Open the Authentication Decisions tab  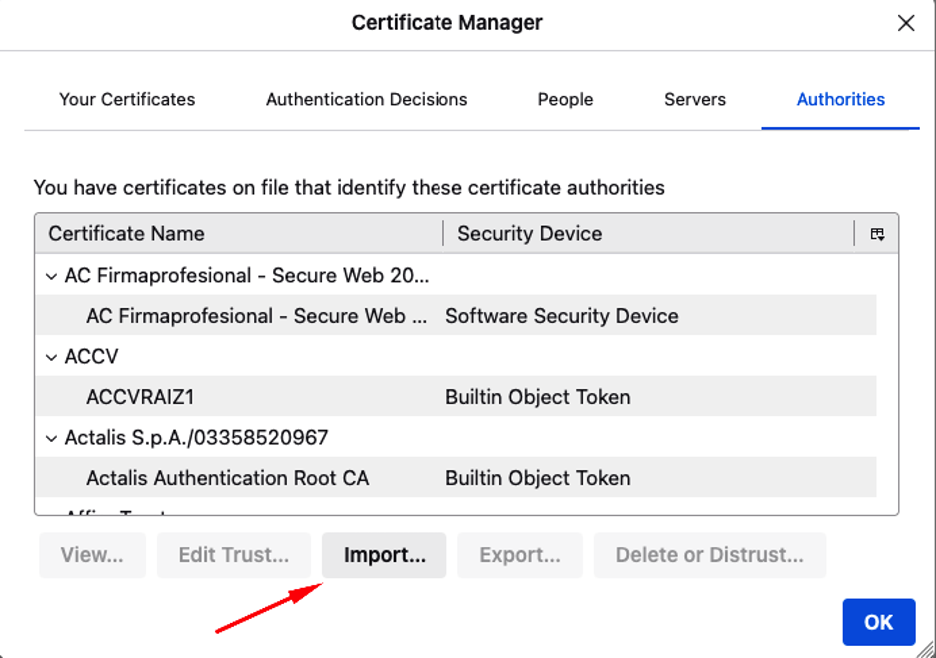[367, 99]
